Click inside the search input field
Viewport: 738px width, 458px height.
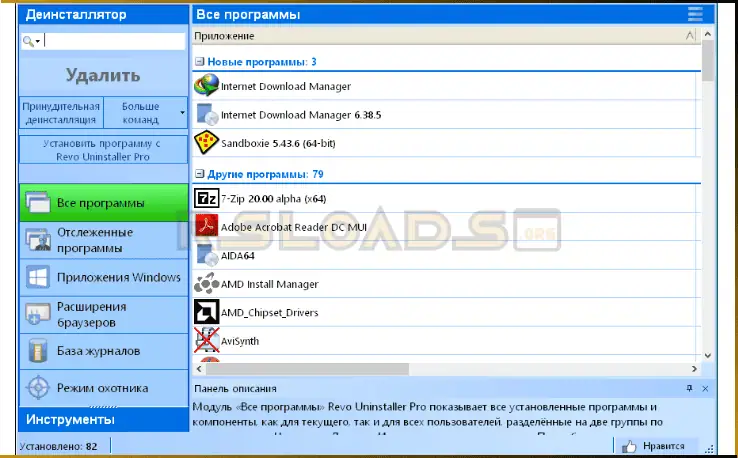click(114, 41)
